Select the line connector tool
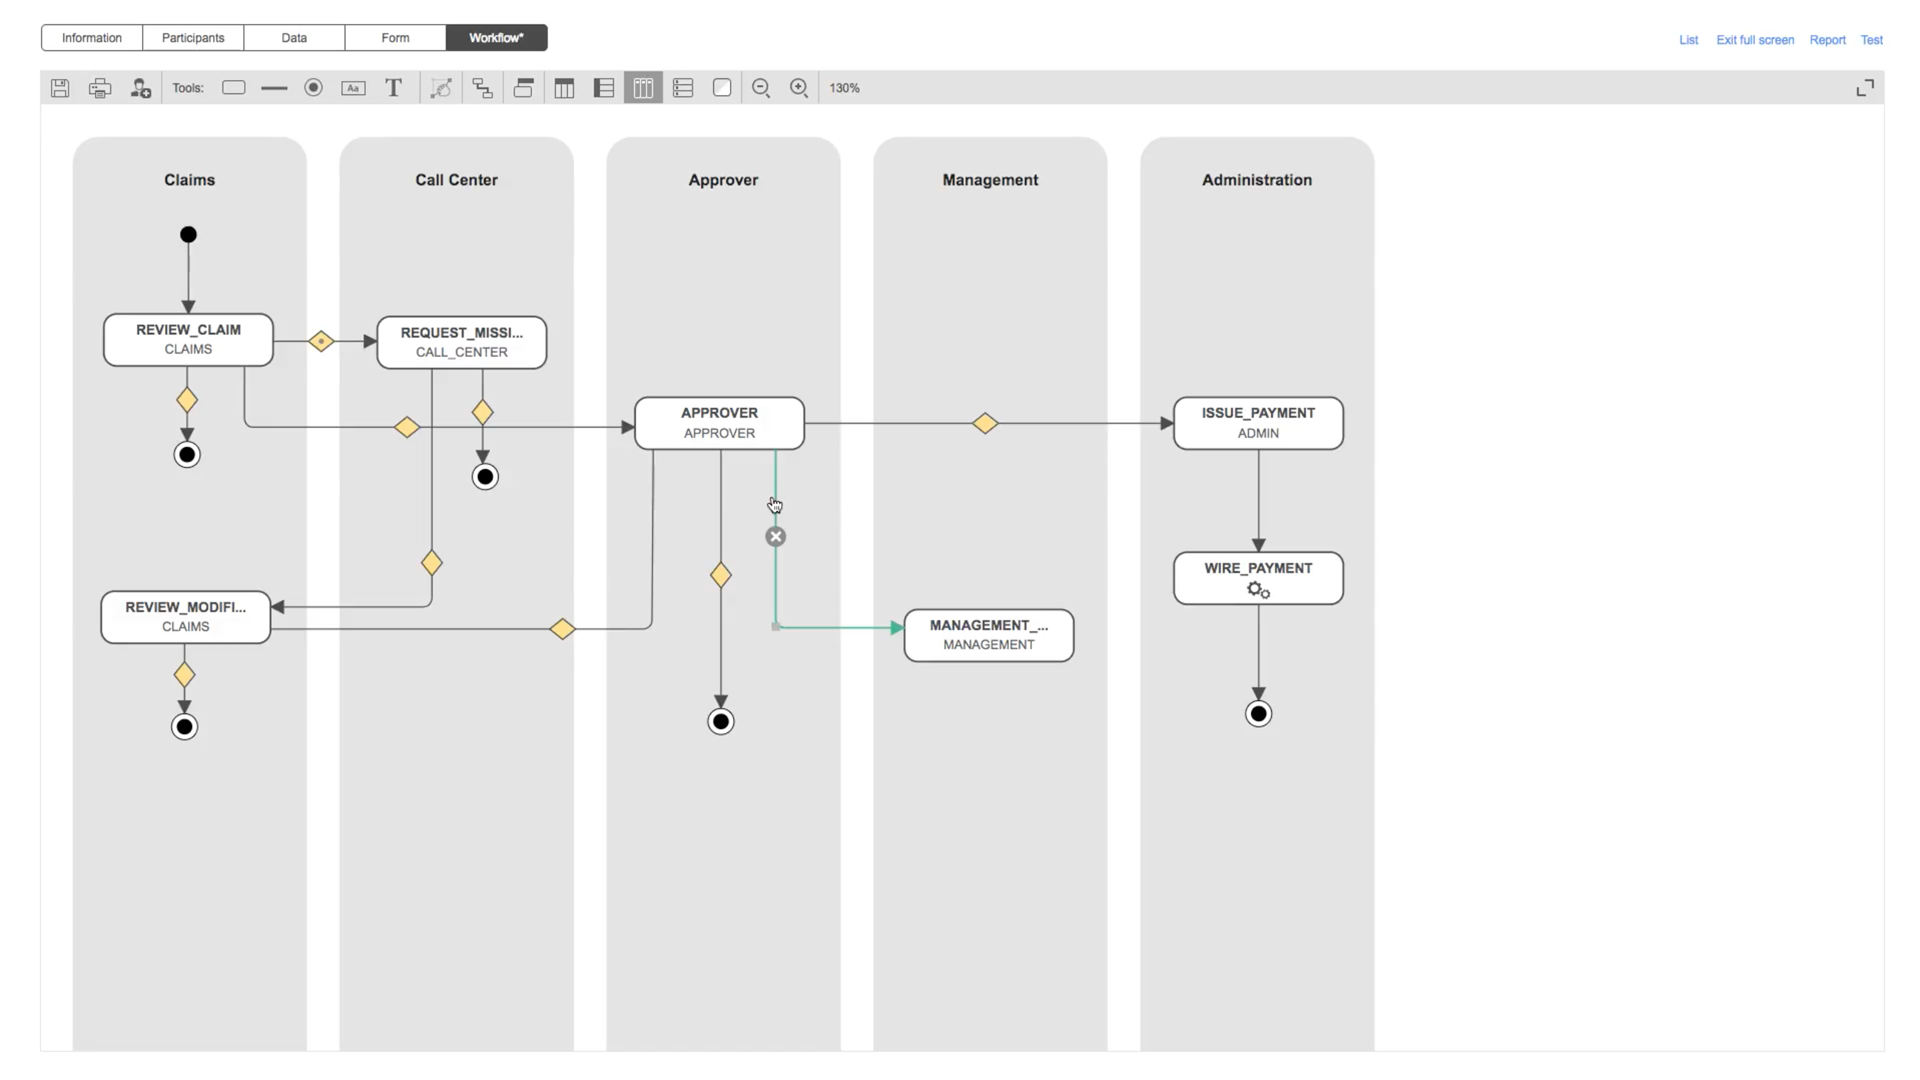Screen dimensions: 1920x1080 point(274,87)
